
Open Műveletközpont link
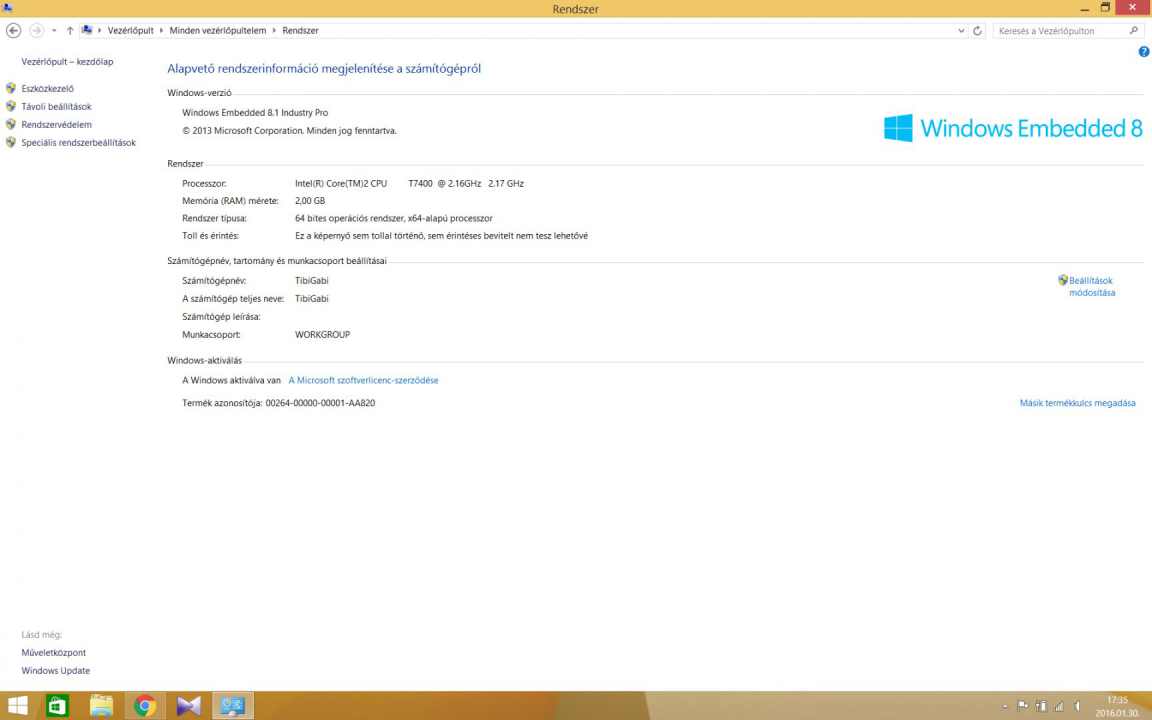[54, 652]
